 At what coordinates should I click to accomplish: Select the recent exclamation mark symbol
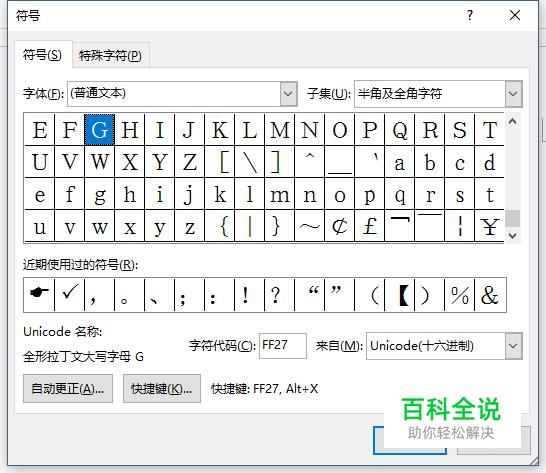point(249,295)
